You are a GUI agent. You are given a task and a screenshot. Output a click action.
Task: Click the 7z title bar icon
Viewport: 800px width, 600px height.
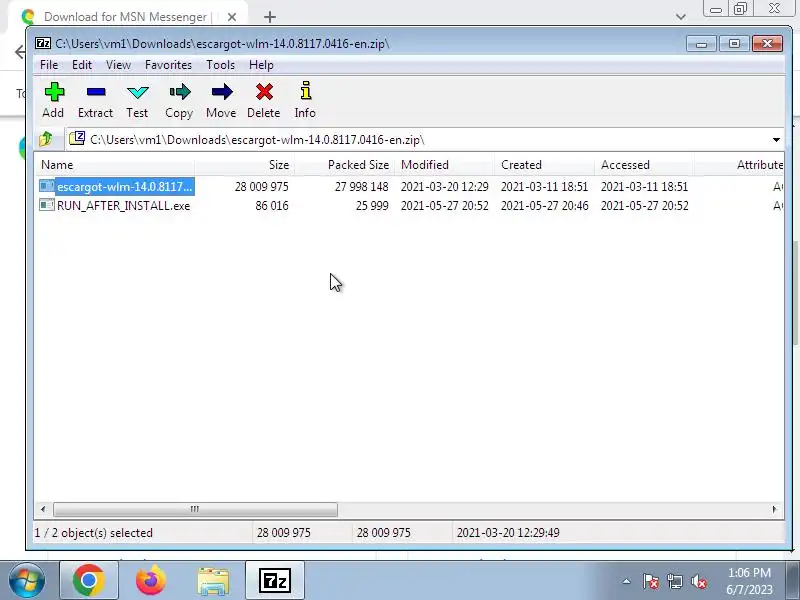tap(43, 43)
